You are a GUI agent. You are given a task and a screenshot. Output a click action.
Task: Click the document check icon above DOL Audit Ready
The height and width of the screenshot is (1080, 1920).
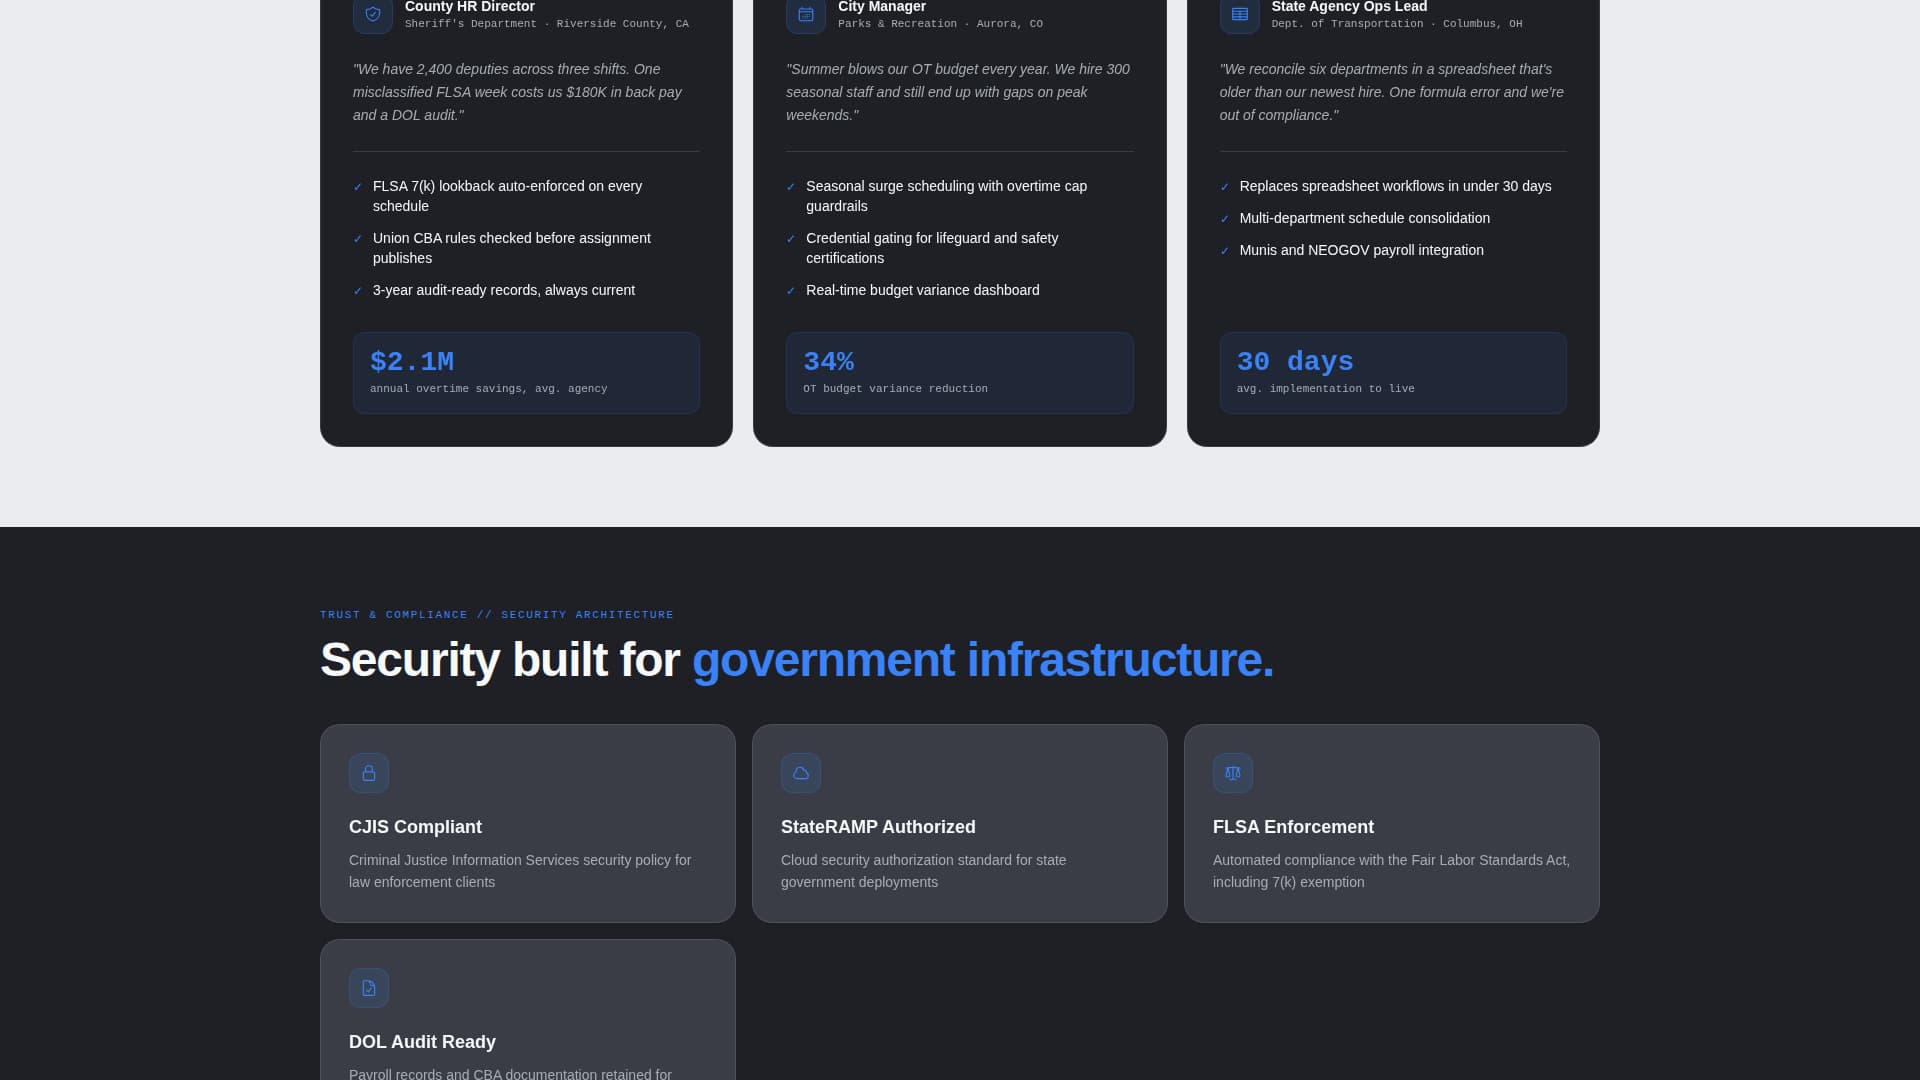(369, 988)
